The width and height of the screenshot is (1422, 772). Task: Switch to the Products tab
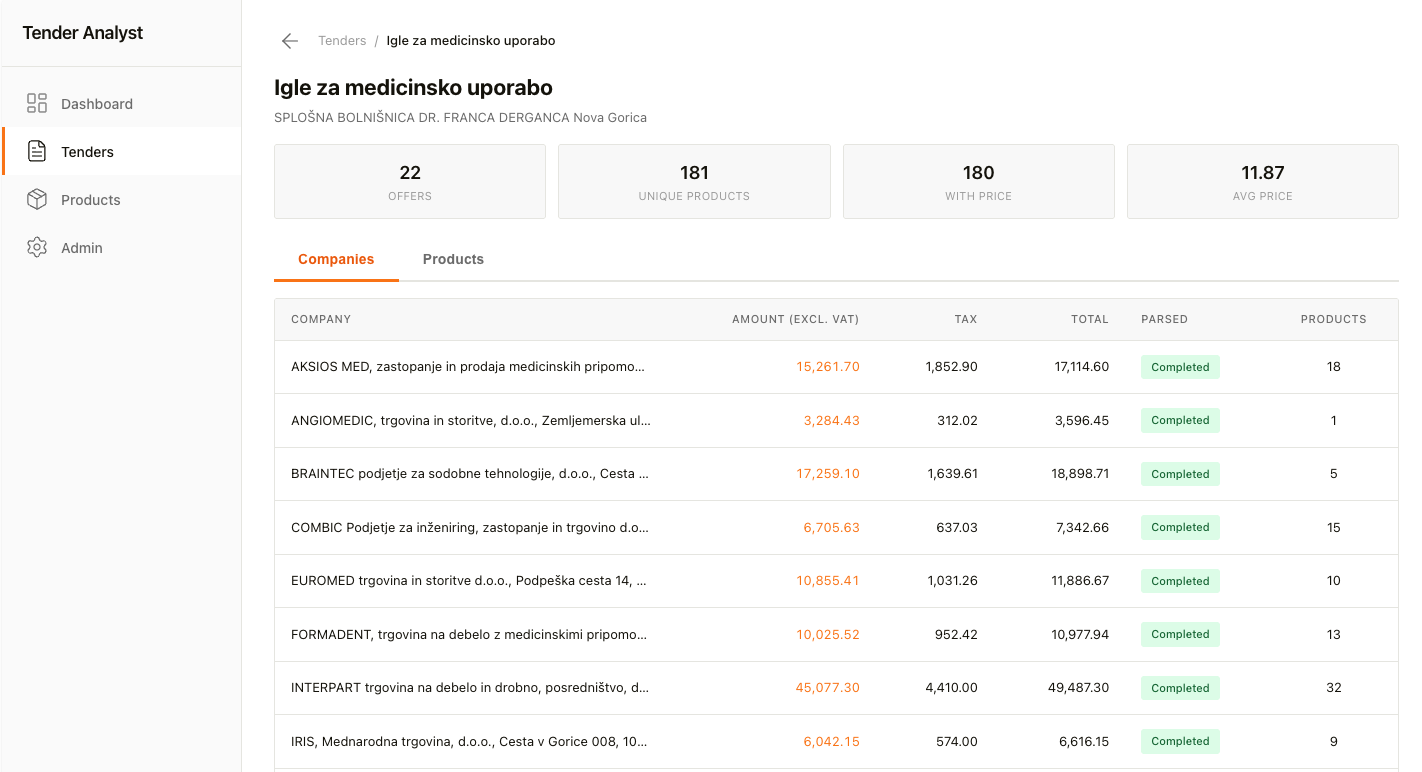click(453, 259)
